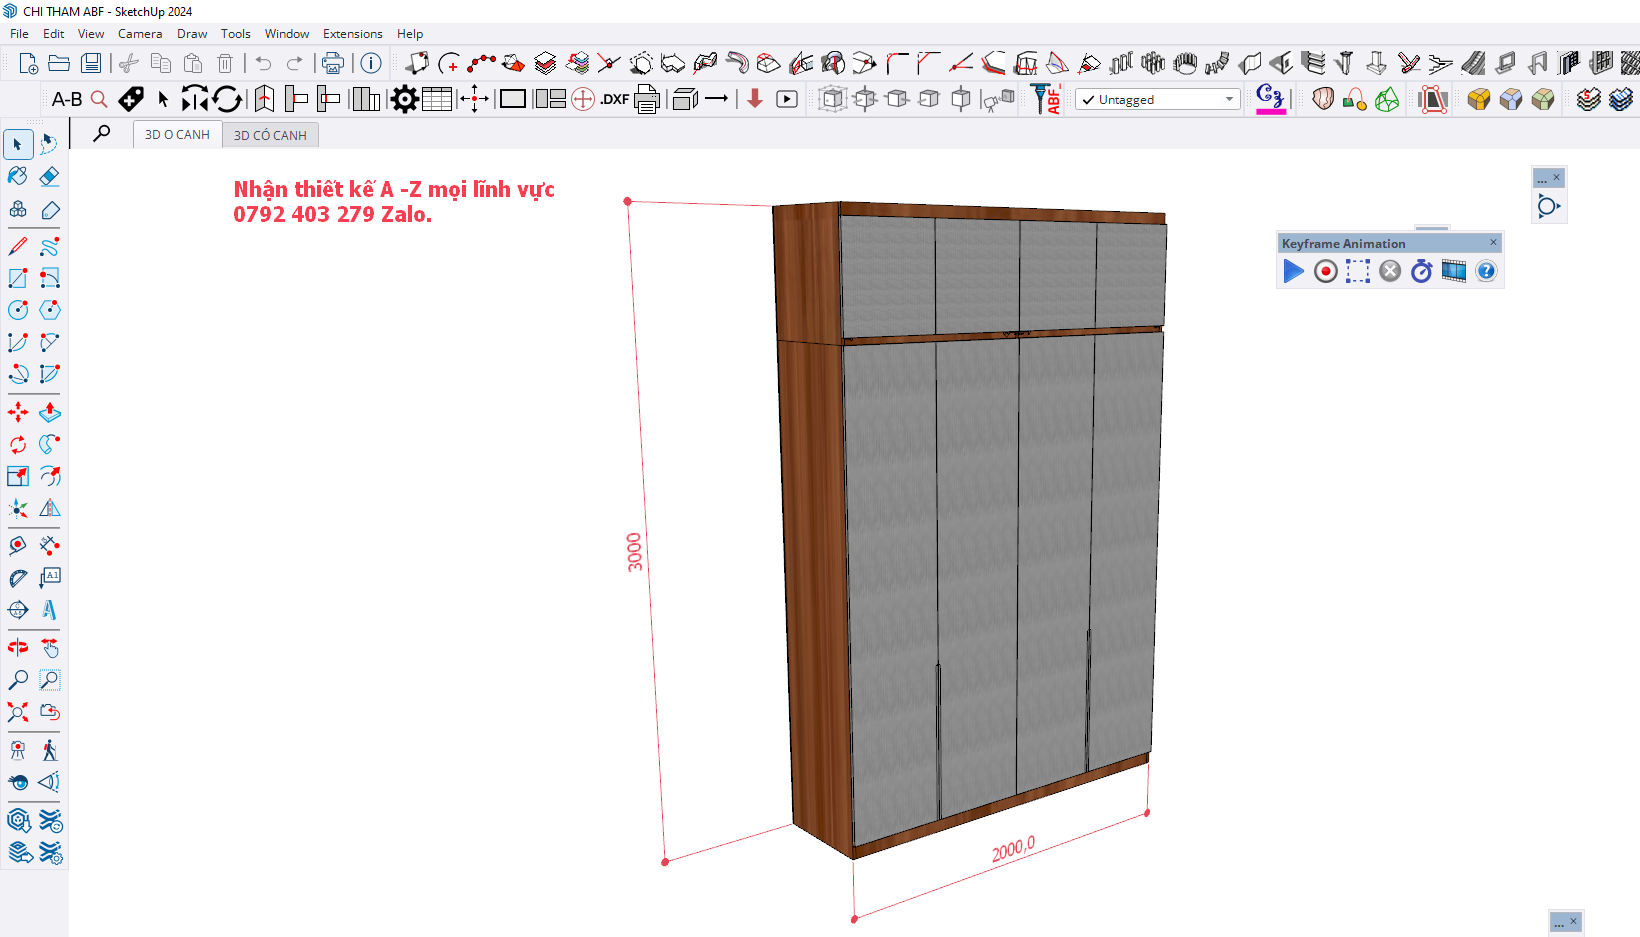Open the Camera menu

point(139,34)
